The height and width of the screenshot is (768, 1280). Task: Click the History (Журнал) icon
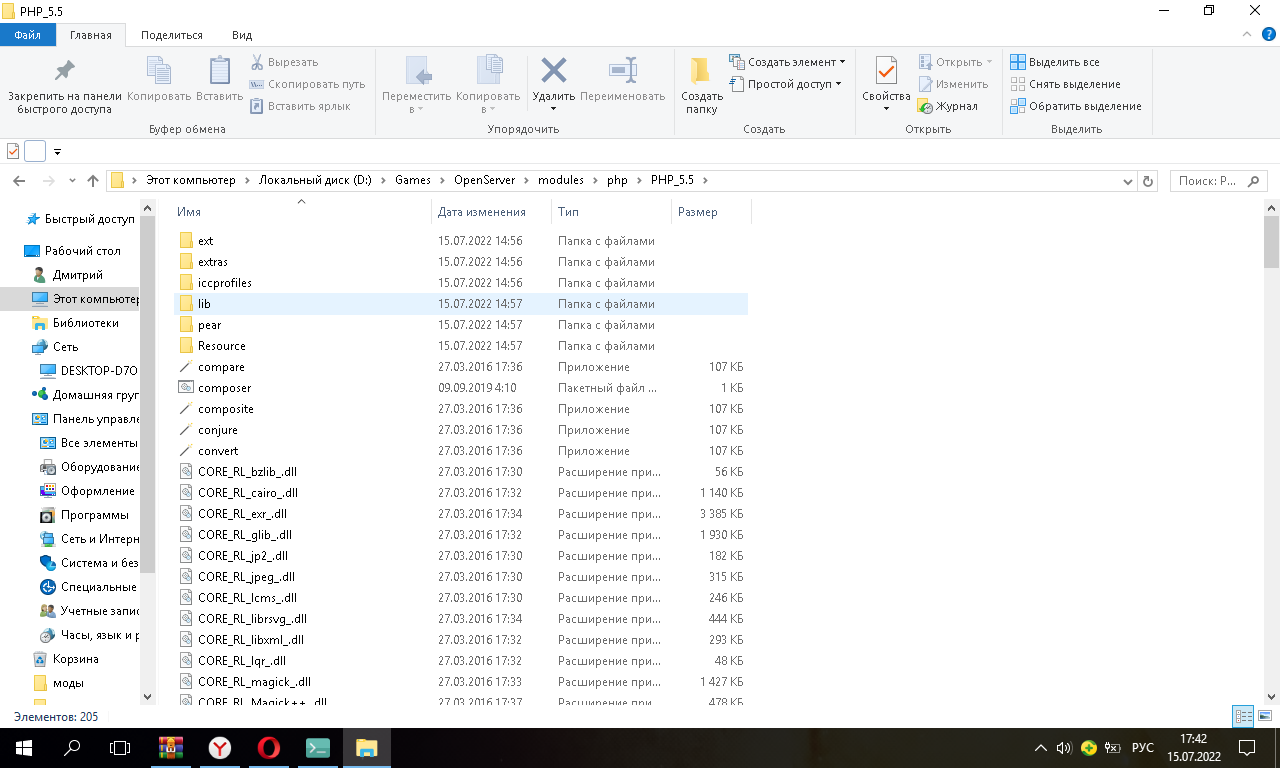click(x=926, y=106)
